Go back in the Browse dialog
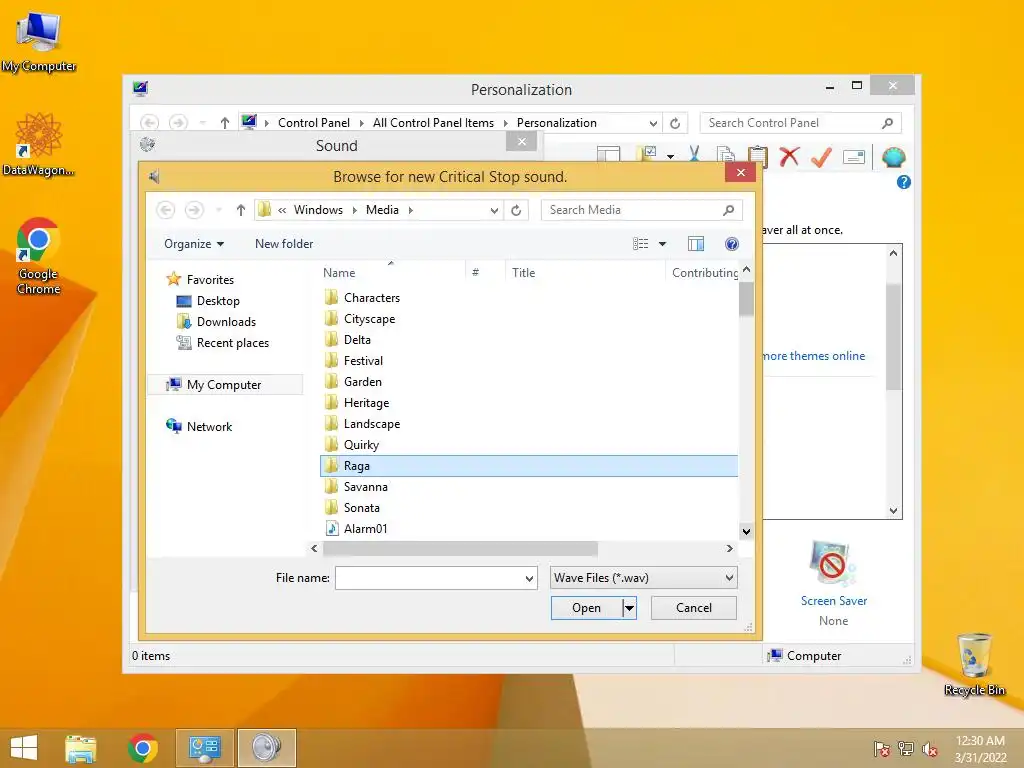Image resolution: width=1024 pixels, height=768 pixels. pyautogui.click(x=166, y=210)
